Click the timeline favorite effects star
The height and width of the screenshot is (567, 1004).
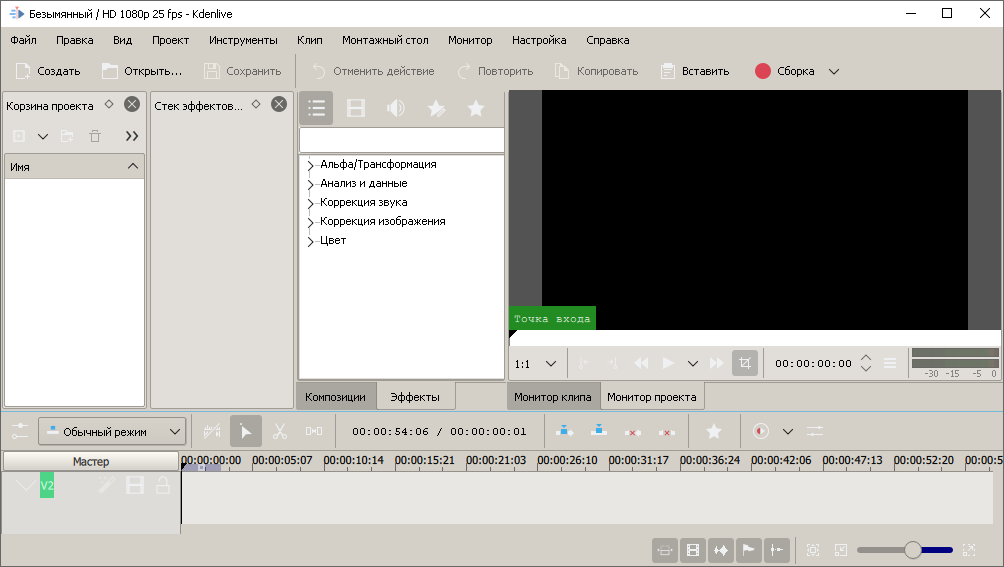click(714, 431)
